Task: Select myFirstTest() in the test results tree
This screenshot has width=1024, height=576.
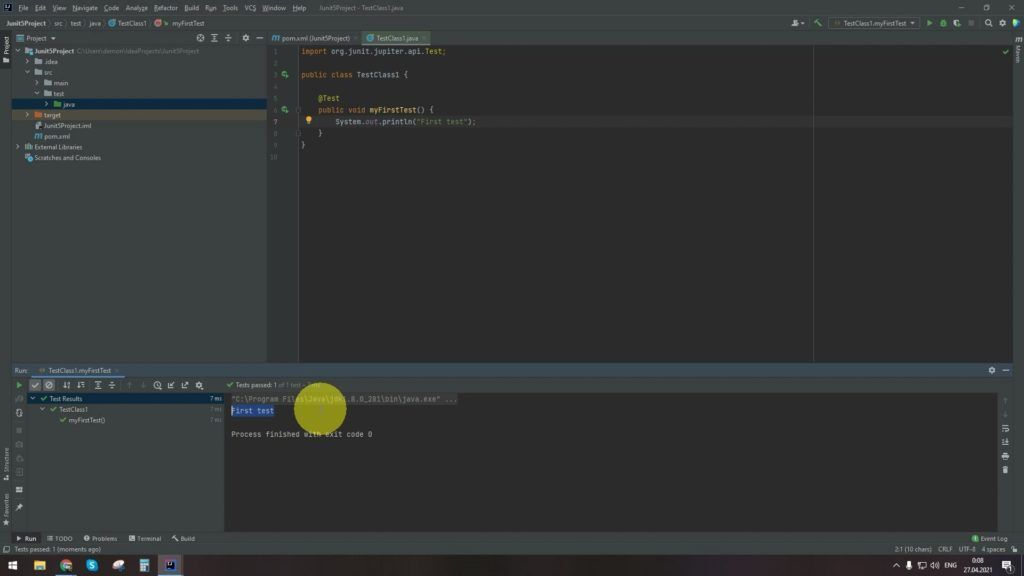Action: tap(86, 420)
